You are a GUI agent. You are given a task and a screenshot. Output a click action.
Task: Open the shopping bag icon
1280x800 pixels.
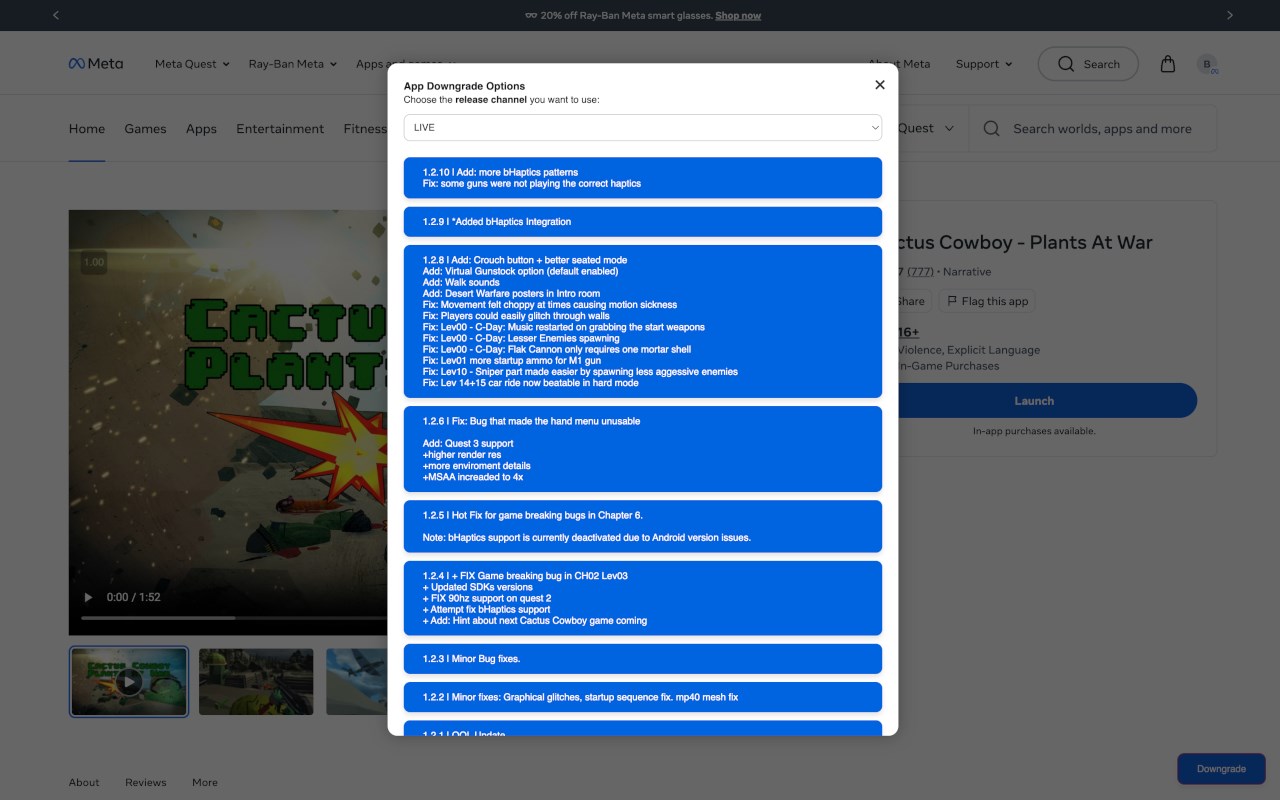1168,64
